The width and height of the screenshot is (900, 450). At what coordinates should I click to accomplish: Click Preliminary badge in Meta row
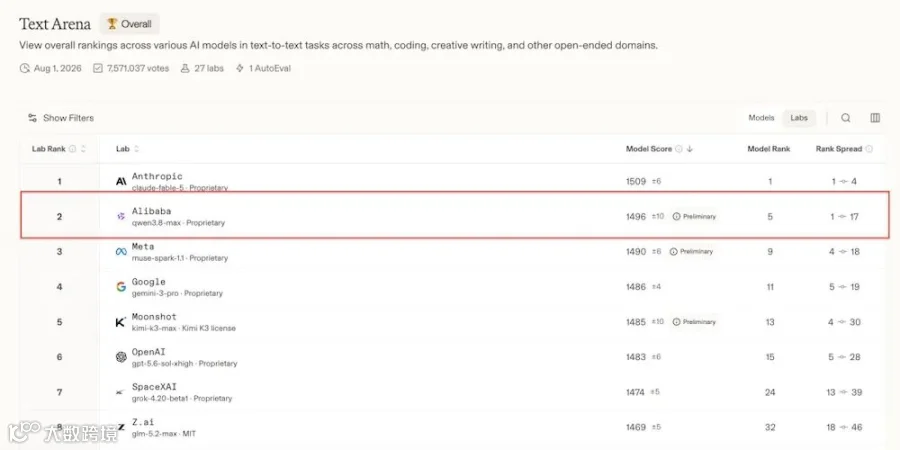coord(692,251)
